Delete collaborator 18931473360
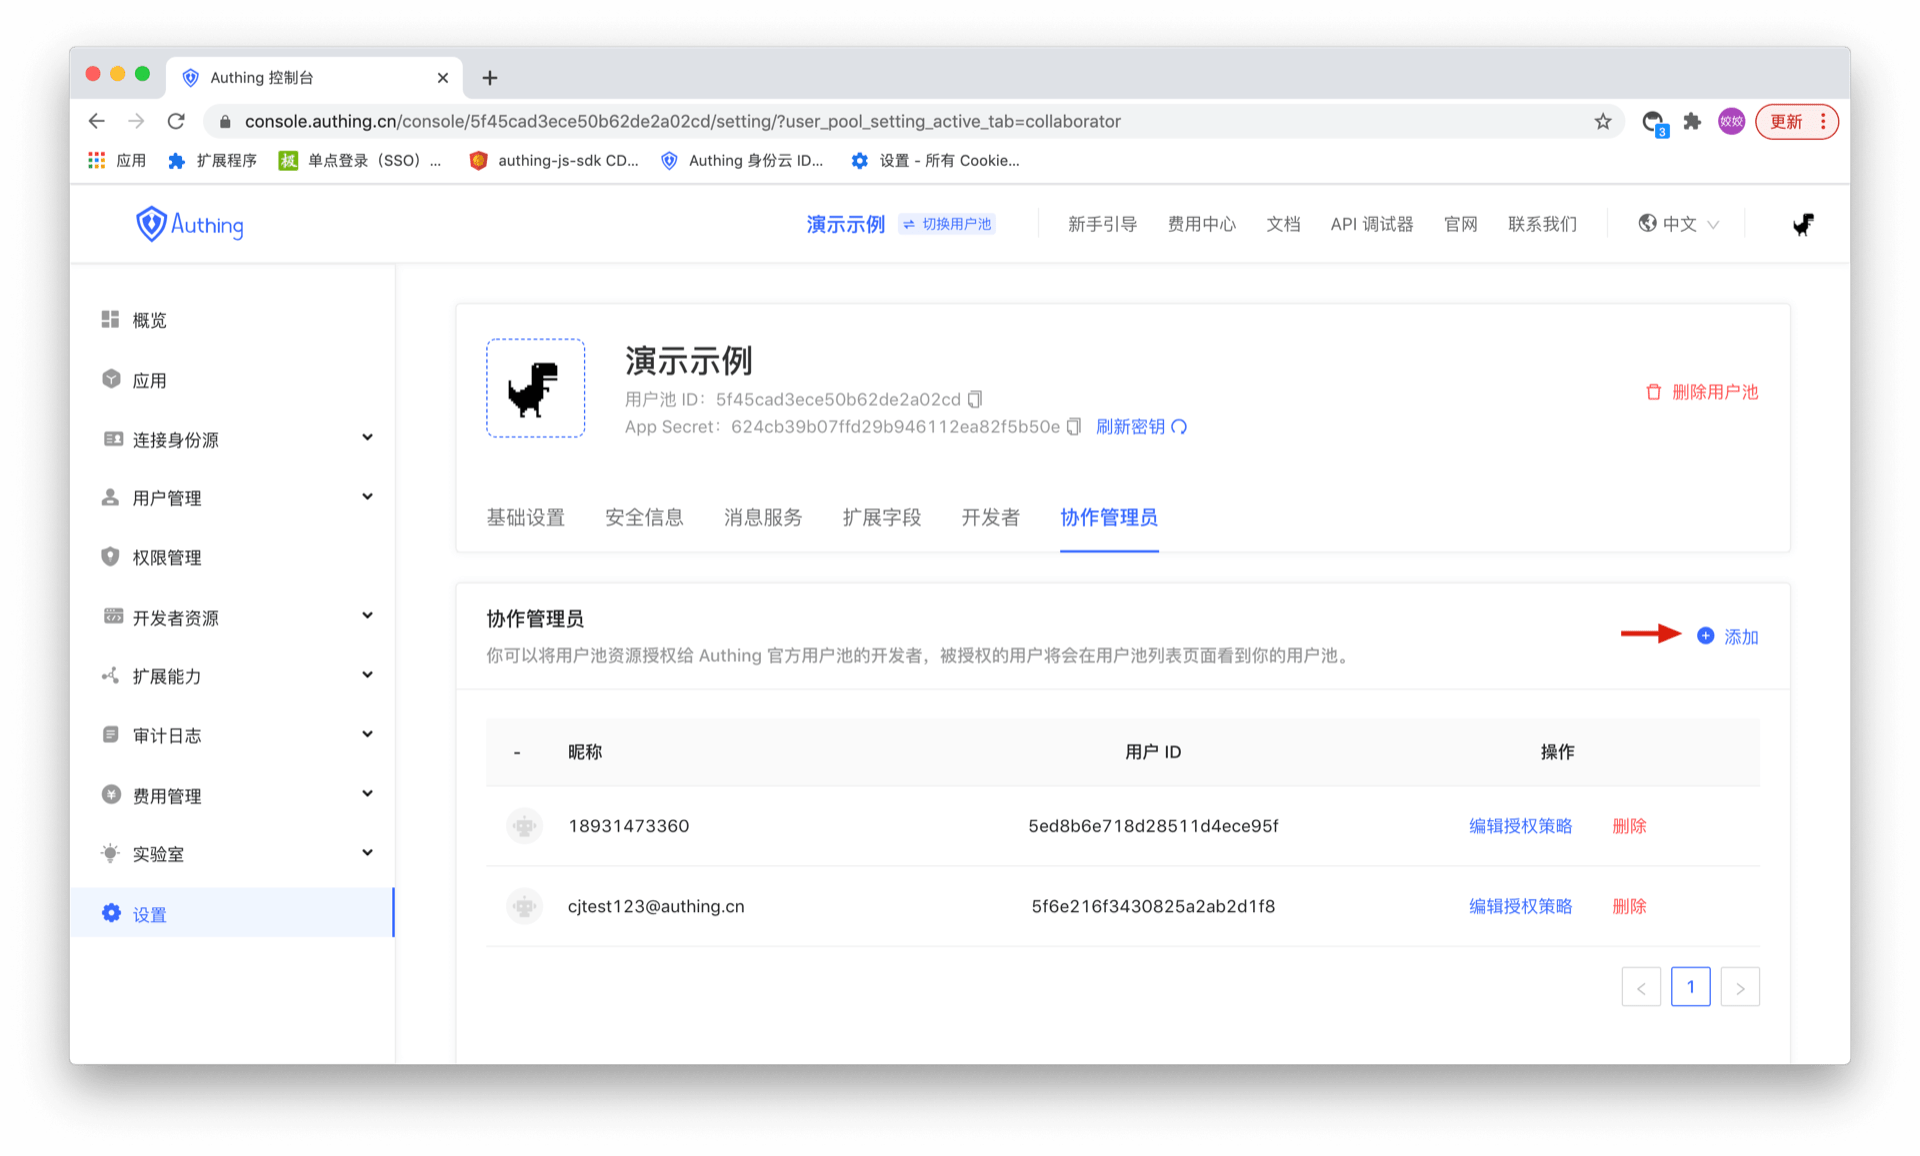The width and height of the screenshot is (1920, 1156). [x=1629, y=826]
